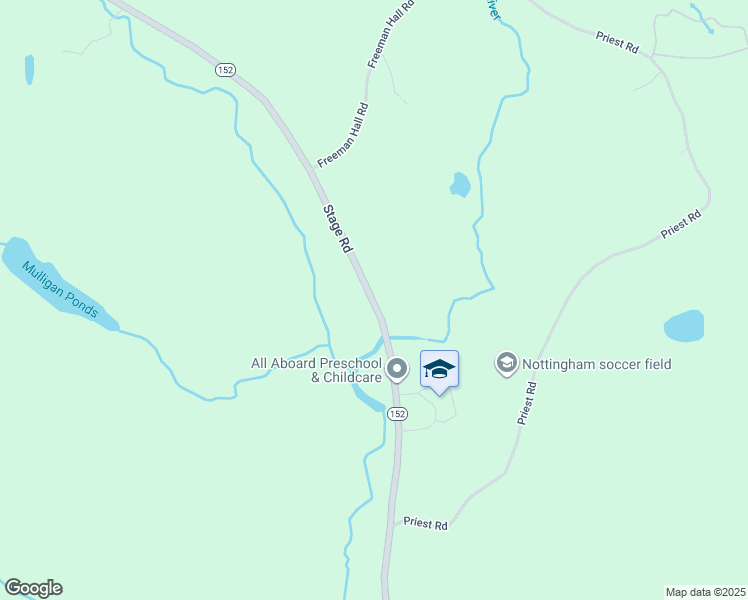Click the Nottingham soccer field text label
Screen dimensions: 748x600
coord(596,364)
